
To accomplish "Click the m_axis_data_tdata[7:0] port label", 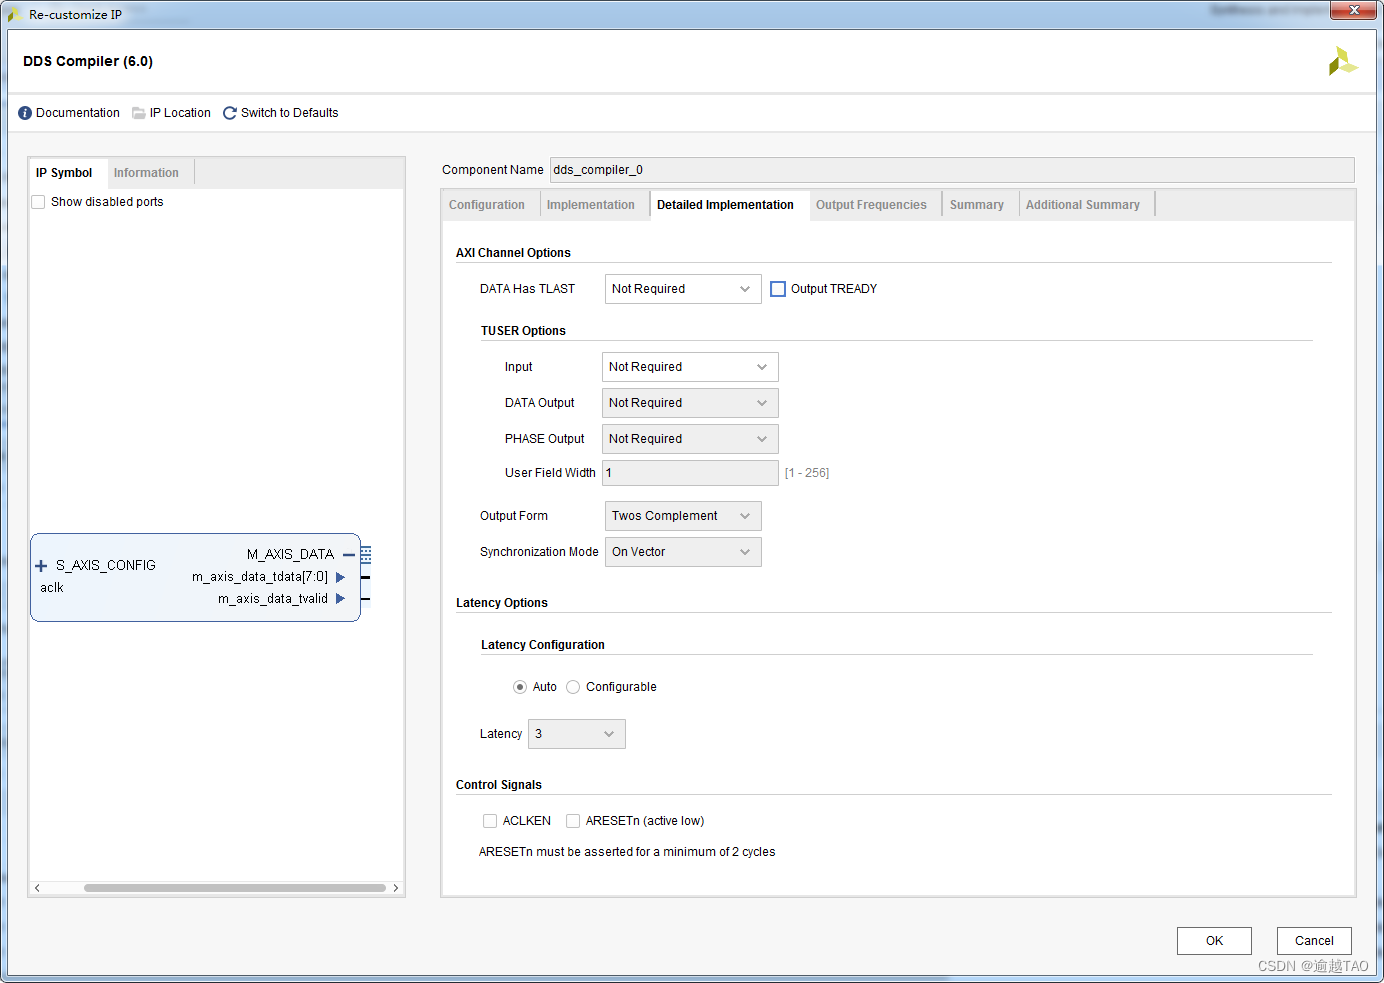I will (x=260, y=577).
